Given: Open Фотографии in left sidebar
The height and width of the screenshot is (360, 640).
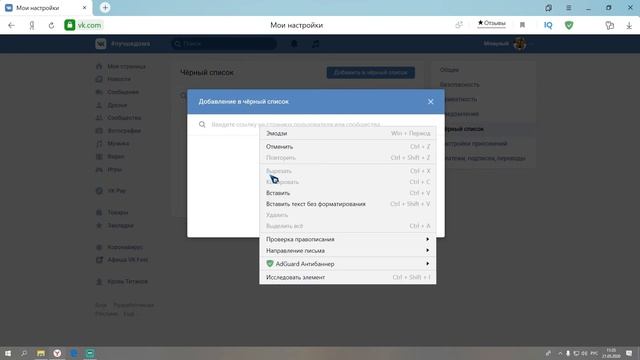Looking at the screenshot, I should pyautogui.click(x=119, y=131).
